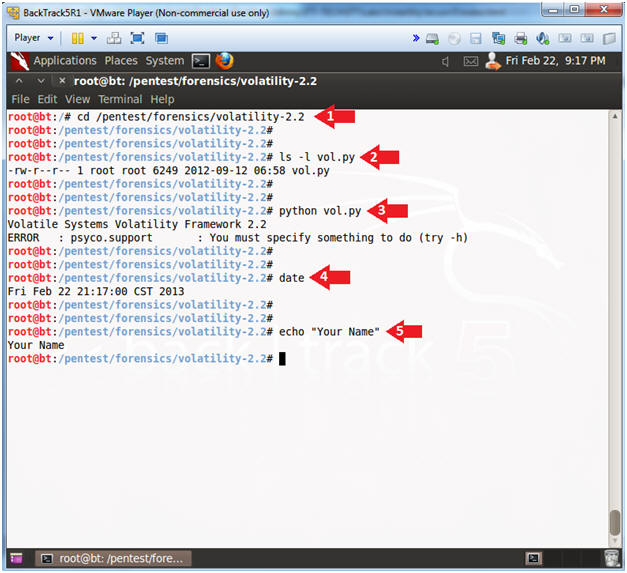
Task: Click the message log icon at toolbar end
Action: click(x=609, y=39)
